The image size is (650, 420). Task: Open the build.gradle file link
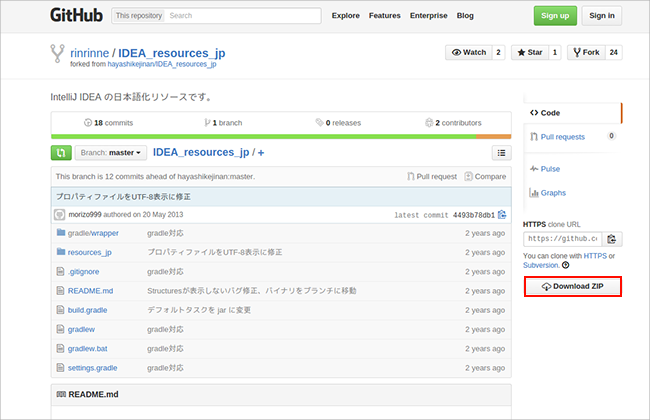[87, 310]
